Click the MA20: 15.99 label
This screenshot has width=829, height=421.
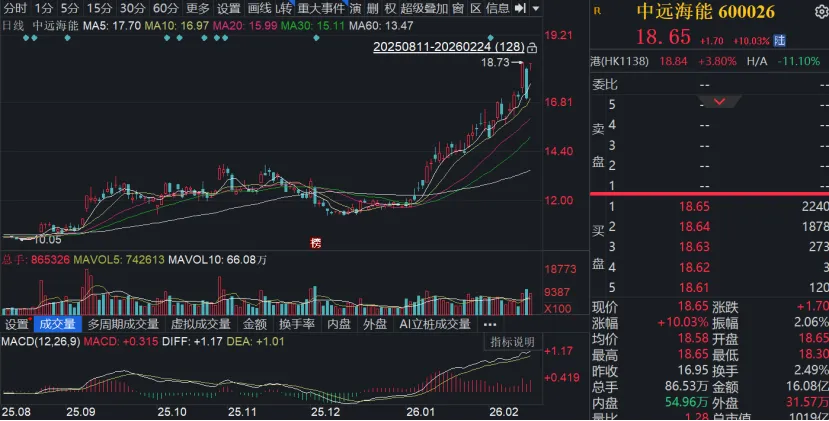pos(245,25)
